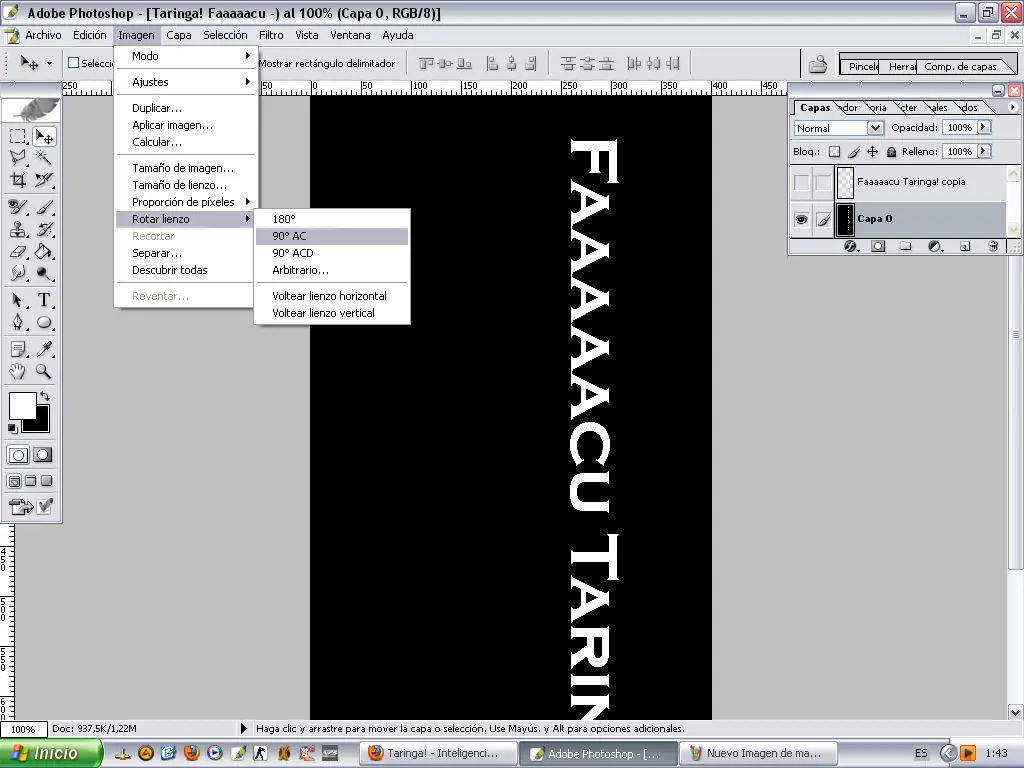Select the Zoom magnifier tool
The image size is (1024, 768).
[x=44, y=372]
